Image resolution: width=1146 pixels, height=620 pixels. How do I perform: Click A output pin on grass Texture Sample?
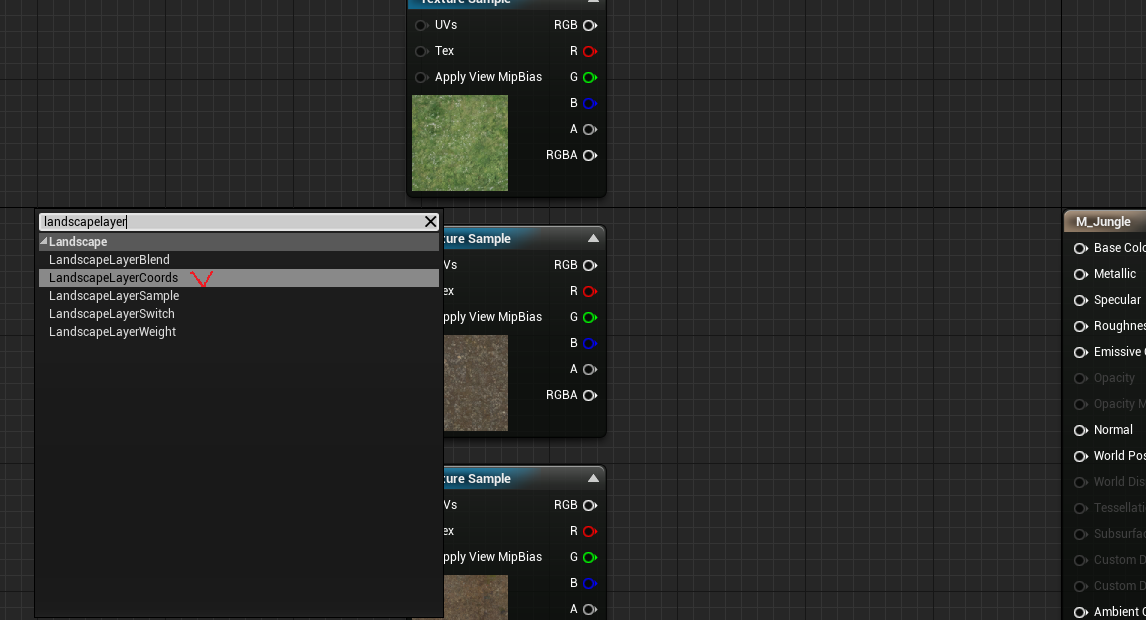590,129
